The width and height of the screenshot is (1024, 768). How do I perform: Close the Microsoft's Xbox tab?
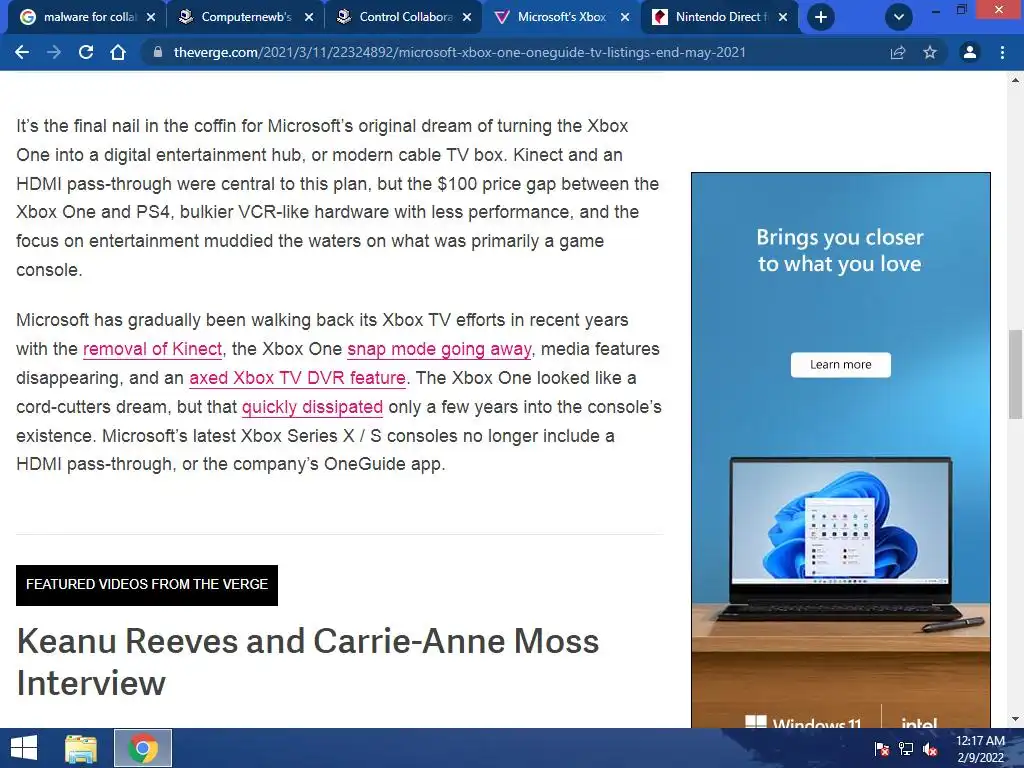pos(625,17)
